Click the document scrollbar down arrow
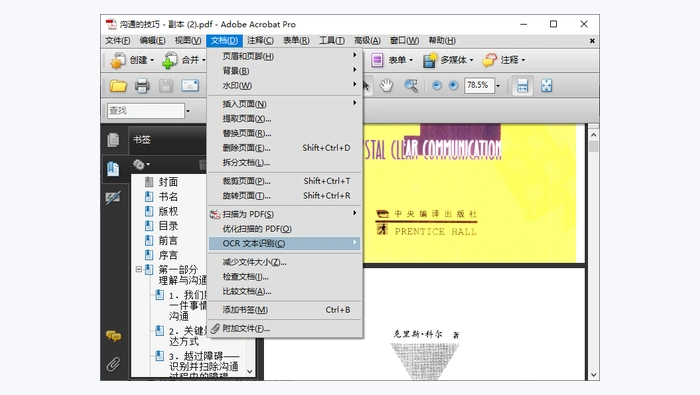The image size is (700, 395). coord(593,375)
